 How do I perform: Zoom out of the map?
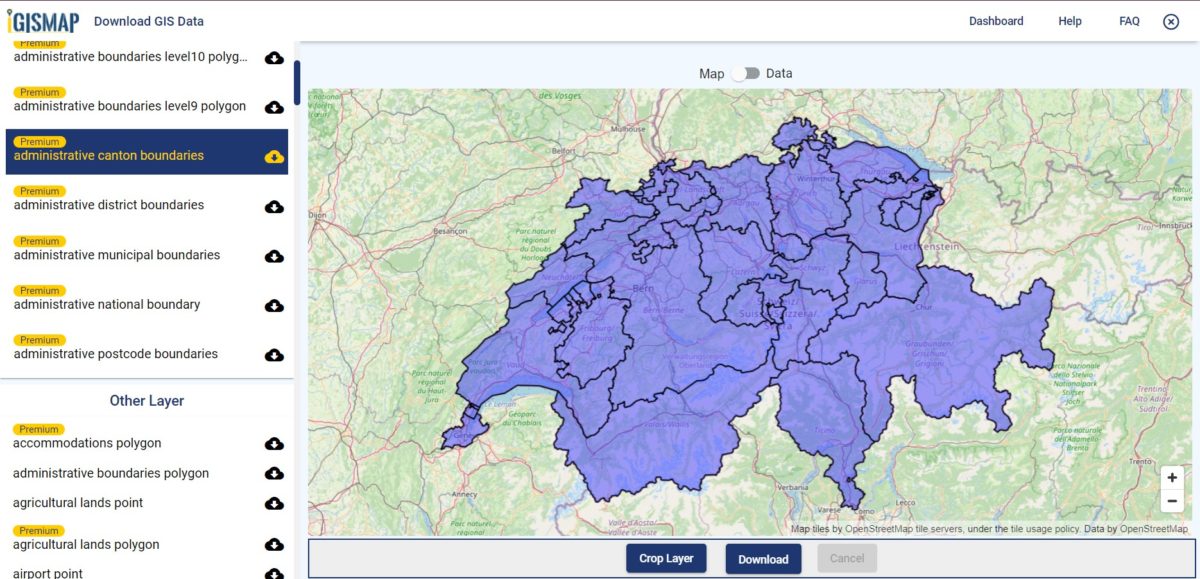pyautogui.click(x=1172, y=500)
